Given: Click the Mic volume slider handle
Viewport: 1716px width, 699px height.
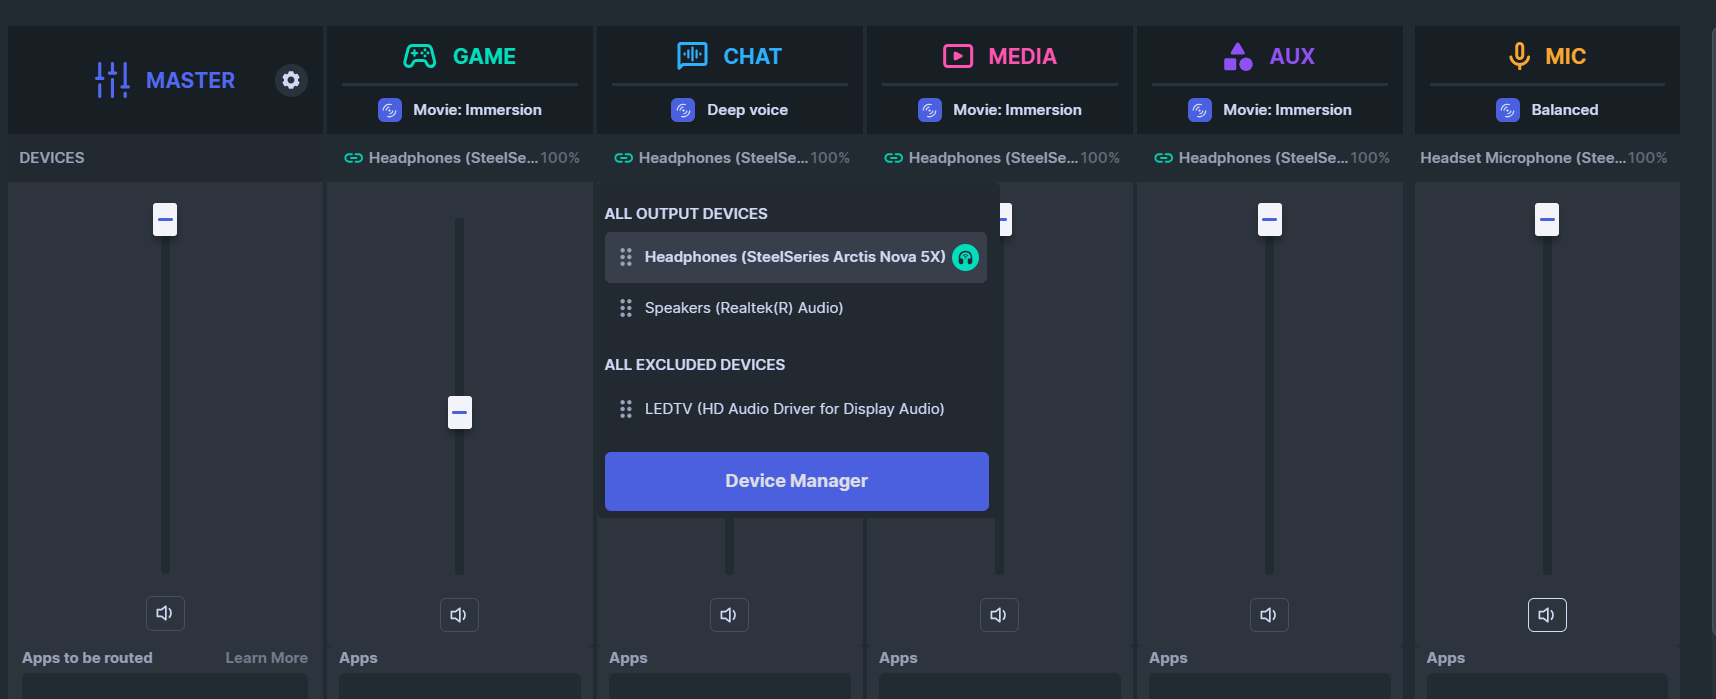Looking at the screenshot, I should pyautogui.click(x=1547, y=219).
